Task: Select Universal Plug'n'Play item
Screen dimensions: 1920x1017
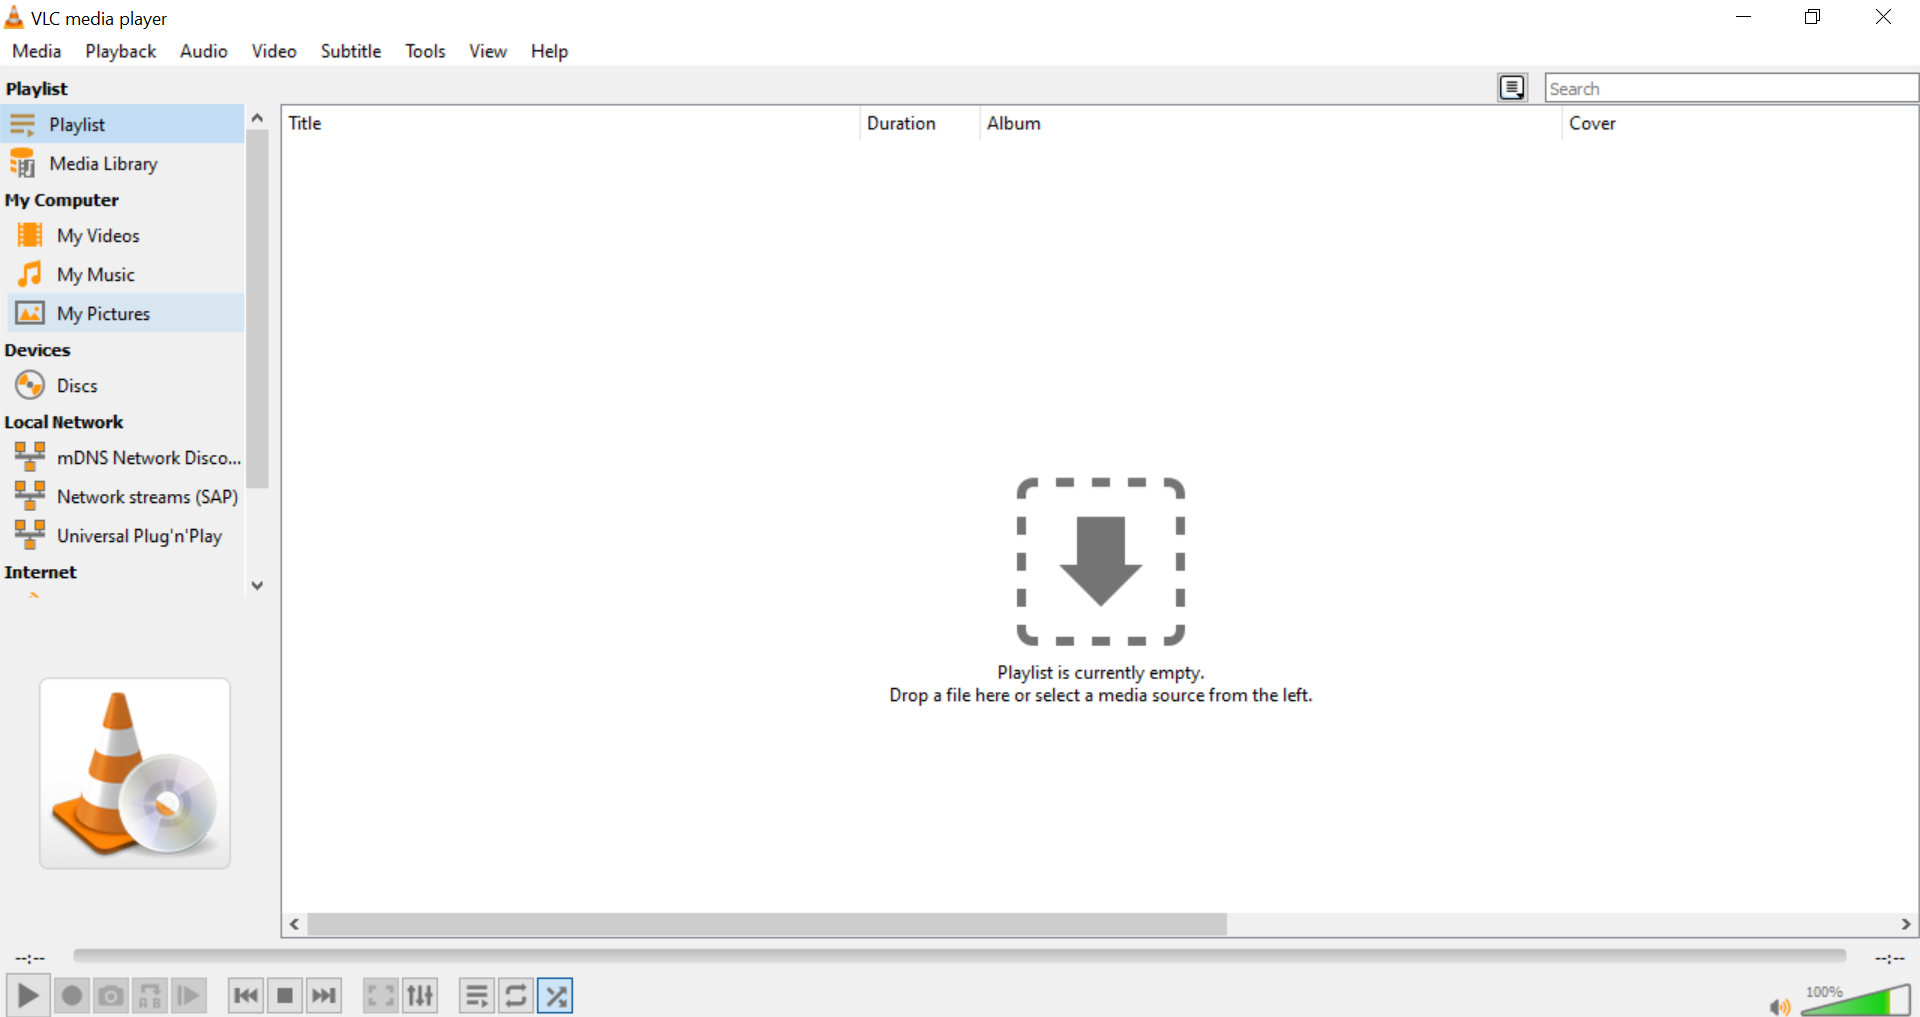Action: 125,535
